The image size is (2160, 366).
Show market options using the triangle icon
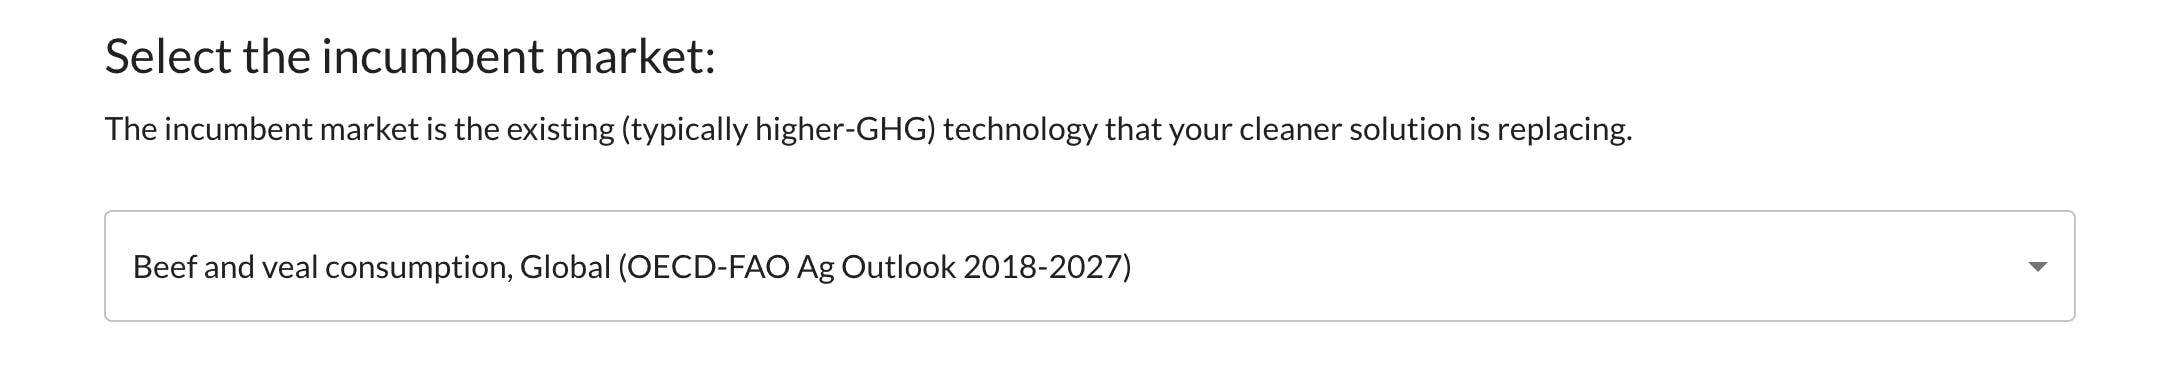point(2037,267)
